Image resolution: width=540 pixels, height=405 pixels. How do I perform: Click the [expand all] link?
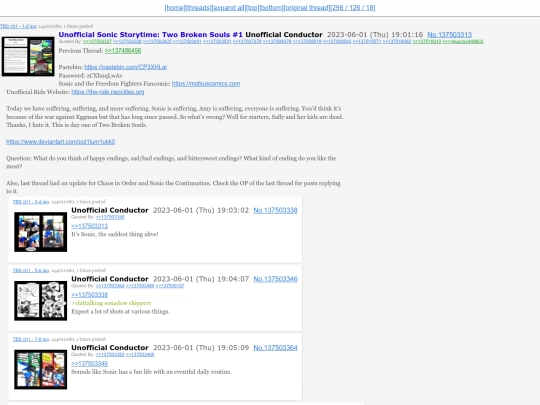pyautogui.click(x=228, y=8)
